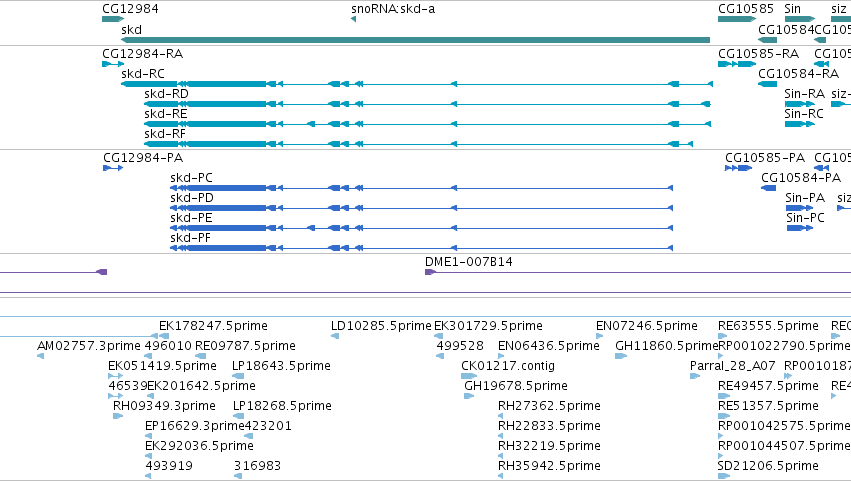Select the EK178247.5prime EST label
Image resolution: width=851 pixels, height=481 pixels.
point(213,326)
